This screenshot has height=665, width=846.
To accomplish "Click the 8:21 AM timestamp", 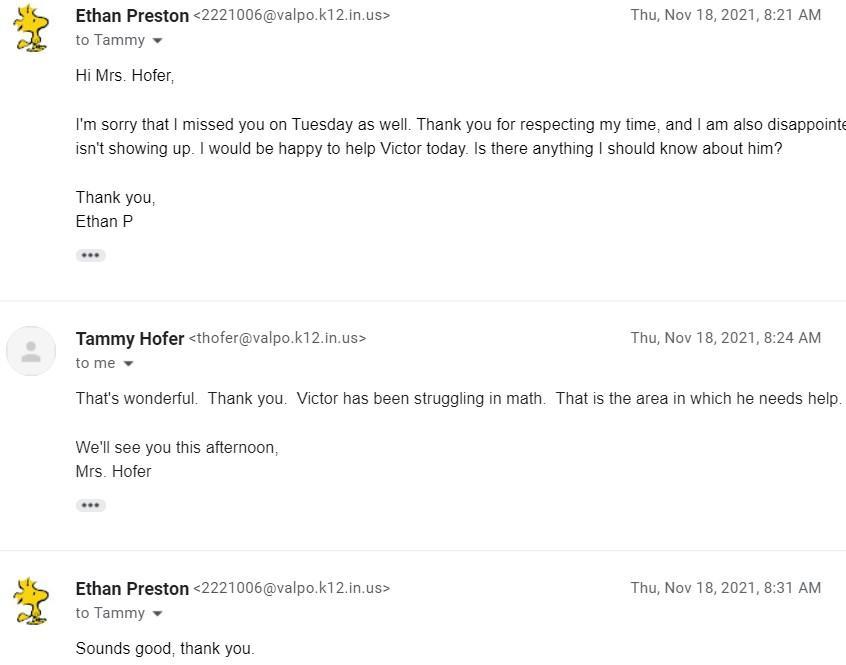I will [x=725, y=15].
